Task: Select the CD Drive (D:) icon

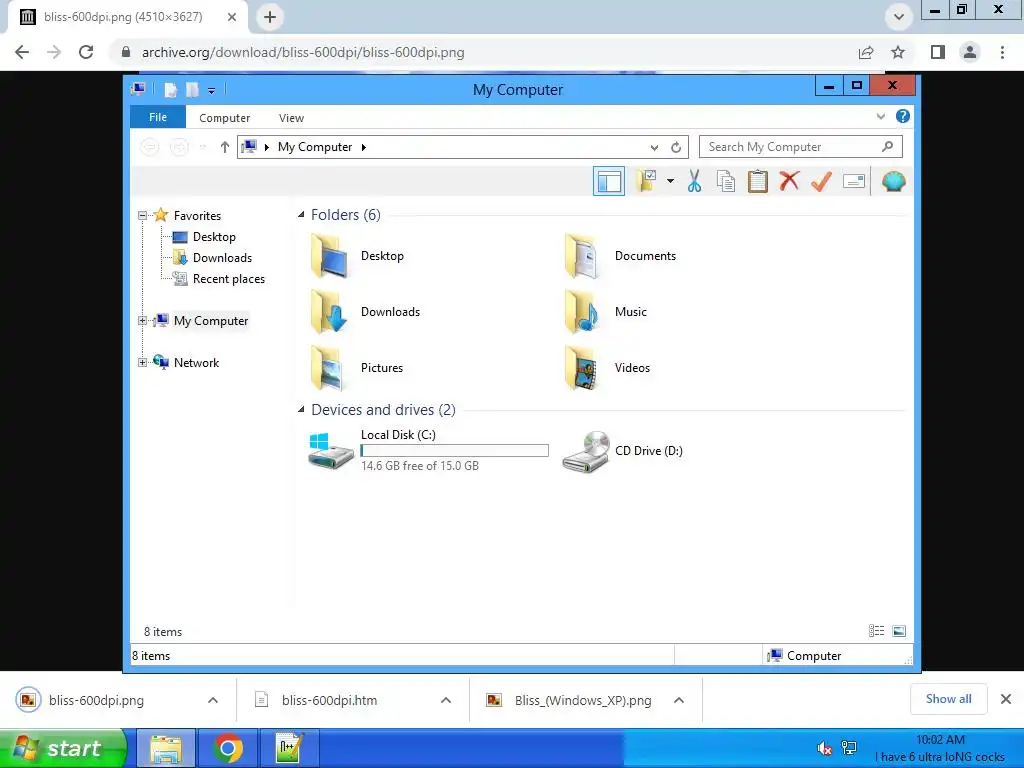Action: [586, 451]
